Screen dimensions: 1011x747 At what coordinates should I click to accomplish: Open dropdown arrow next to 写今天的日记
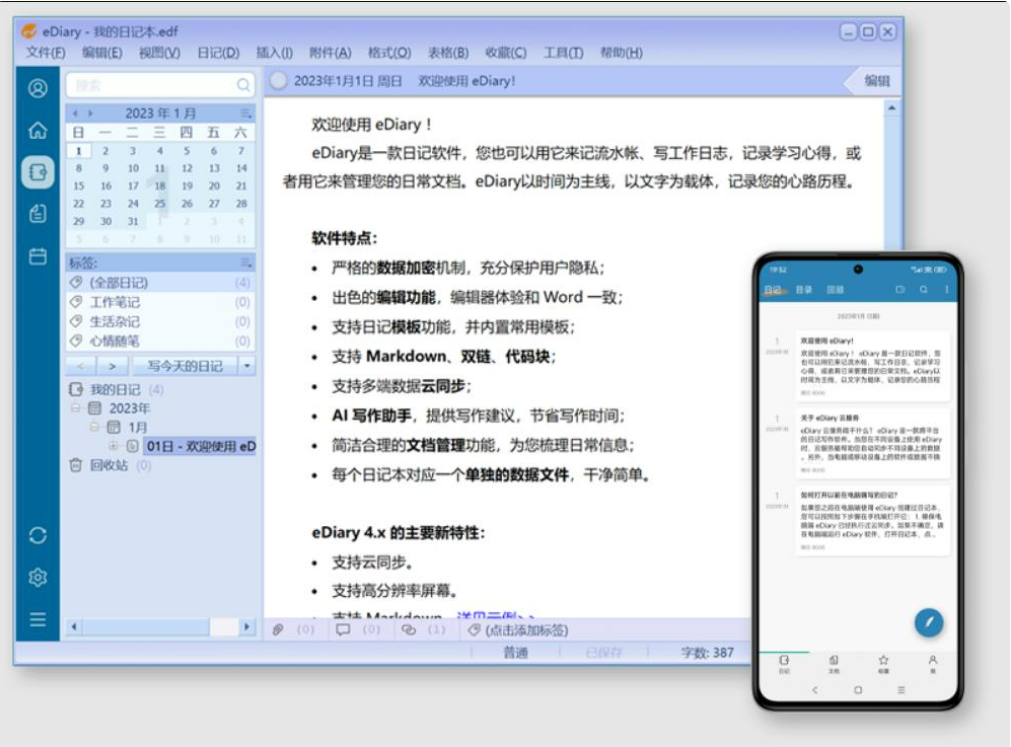(x=246, y=365)
